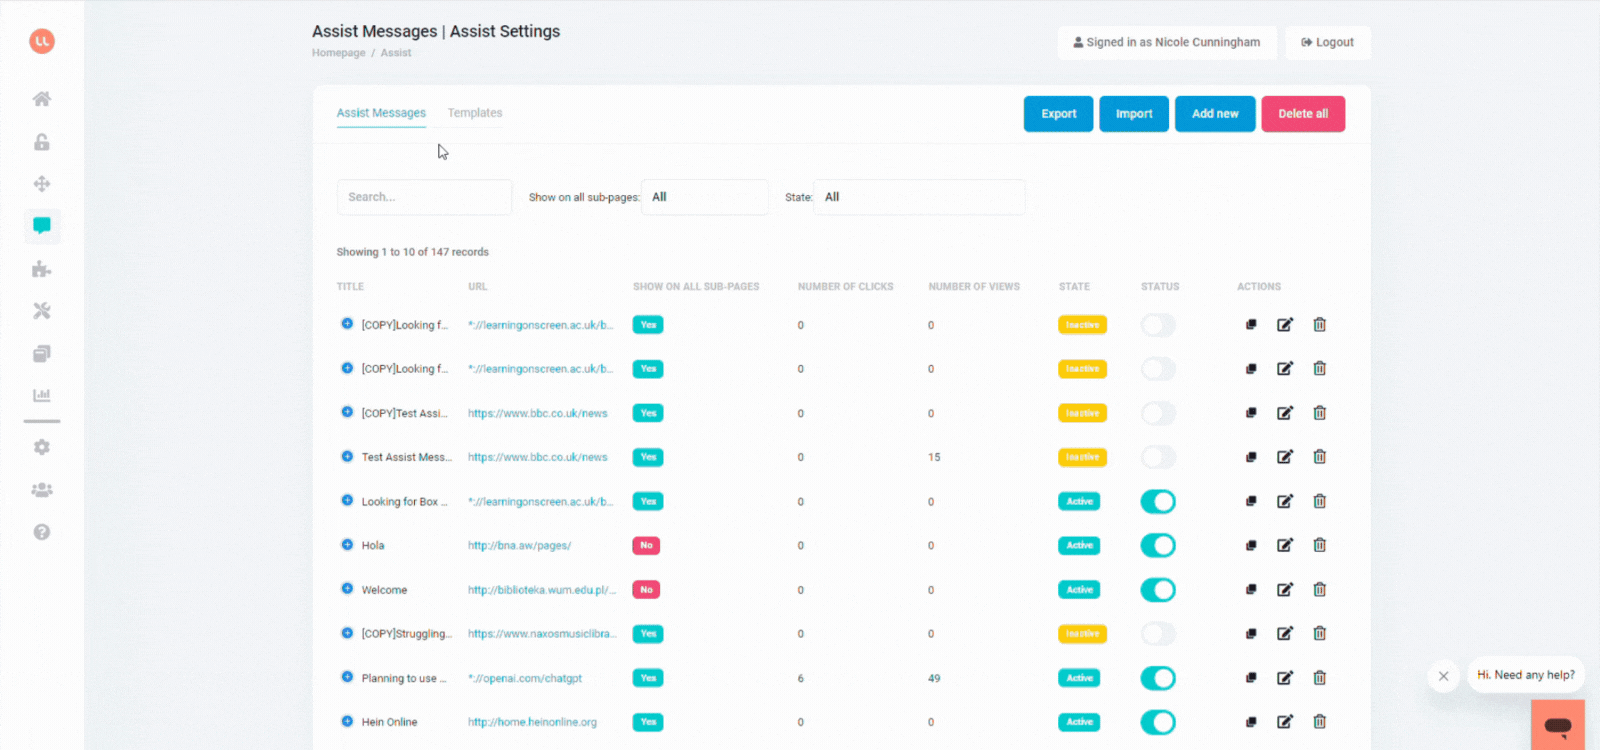Click the Add new button

click(1215, 114)
